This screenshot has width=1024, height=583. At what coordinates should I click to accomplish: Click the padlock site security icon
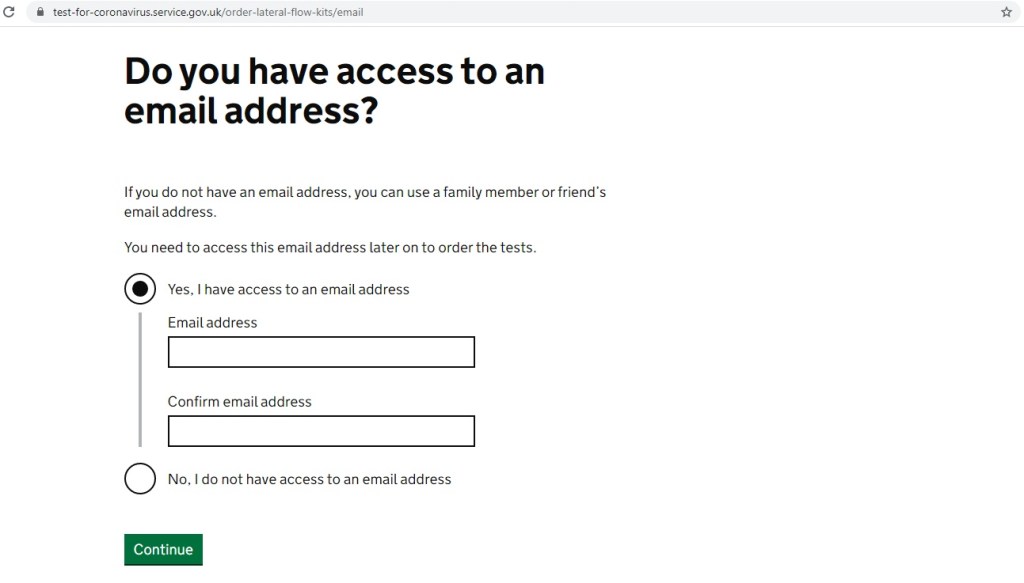[40, 12]
